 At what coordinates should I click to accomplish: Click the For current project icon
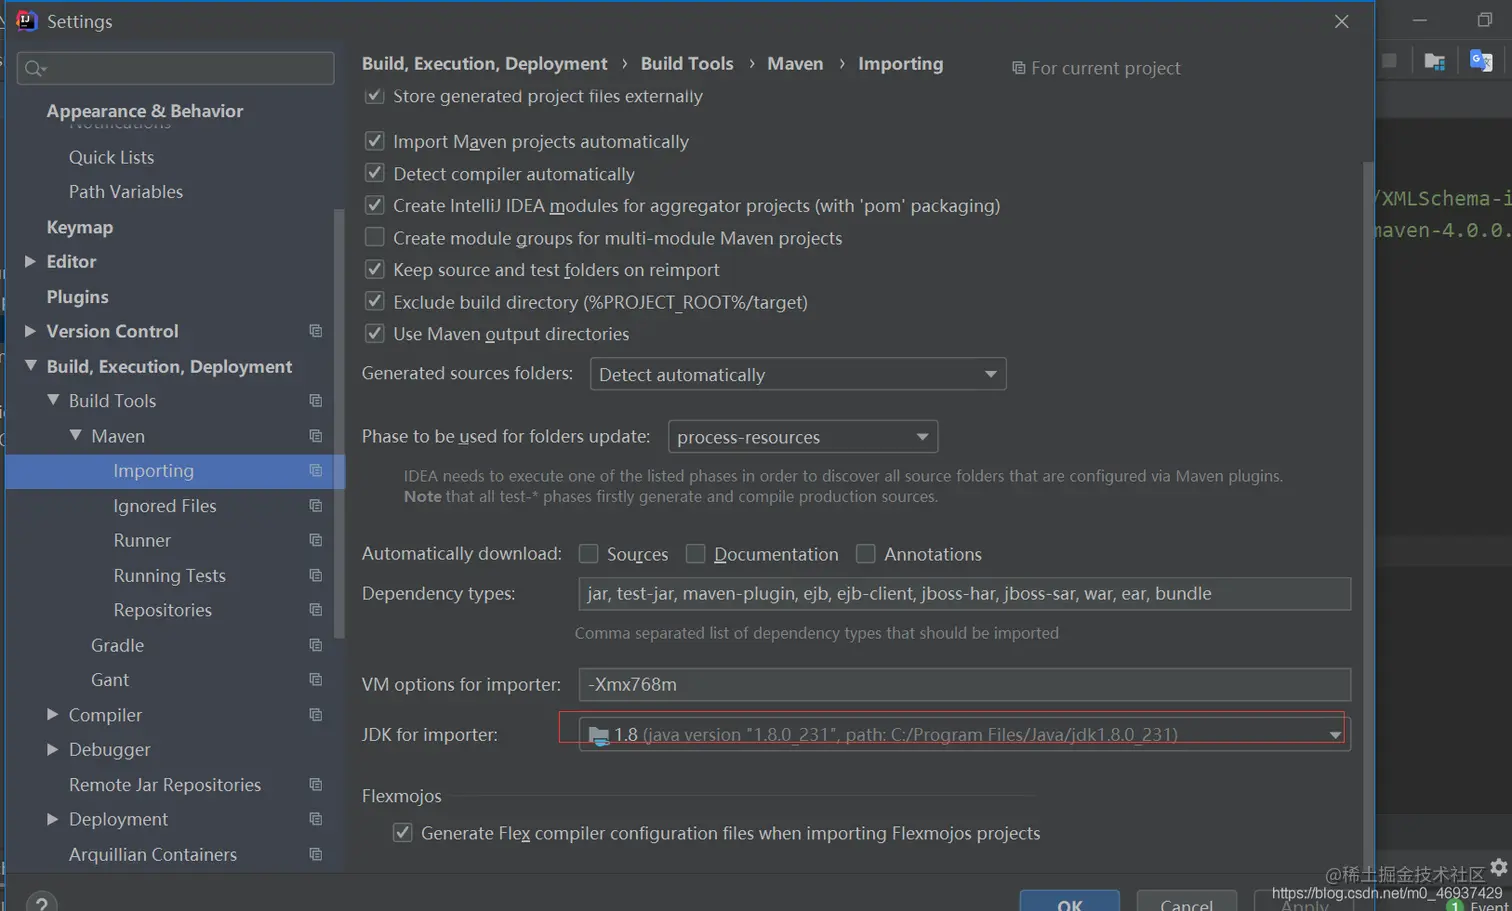click(x=1018, y=68)
